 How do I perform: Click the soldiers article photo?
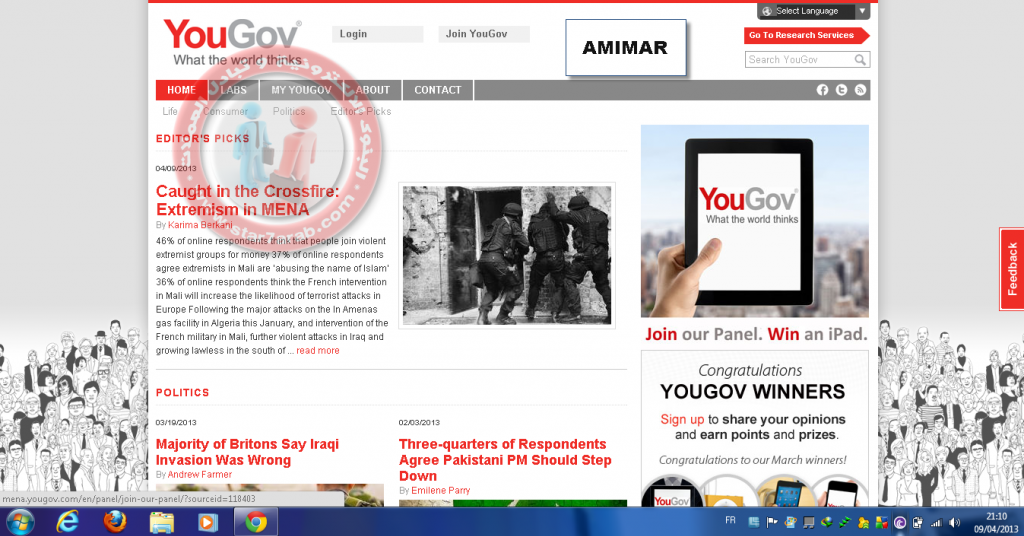point(507,255)
